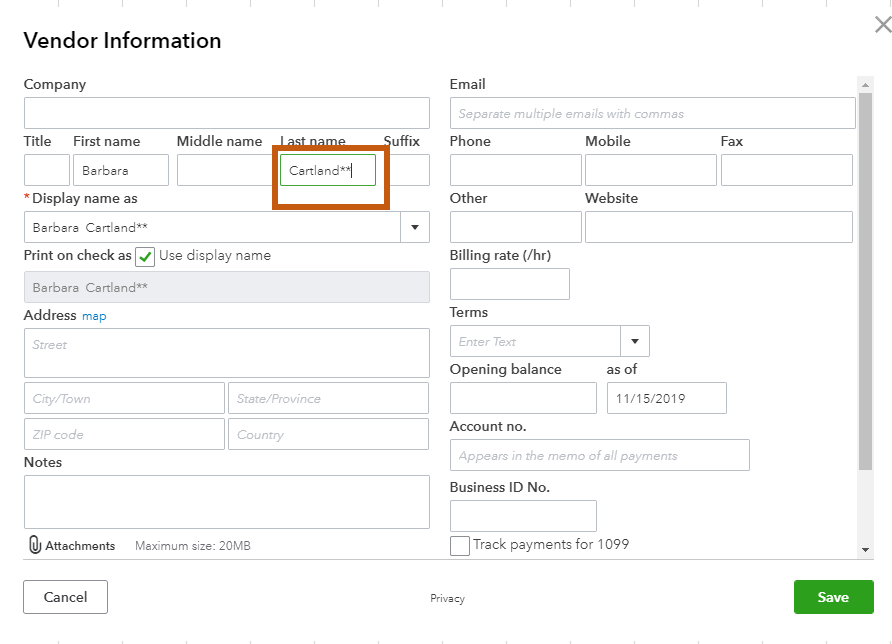Image resolution: width=892 pixels, height=644 pixels.
Task: Expand the Display name as dropdown
Action: [415, 227]
